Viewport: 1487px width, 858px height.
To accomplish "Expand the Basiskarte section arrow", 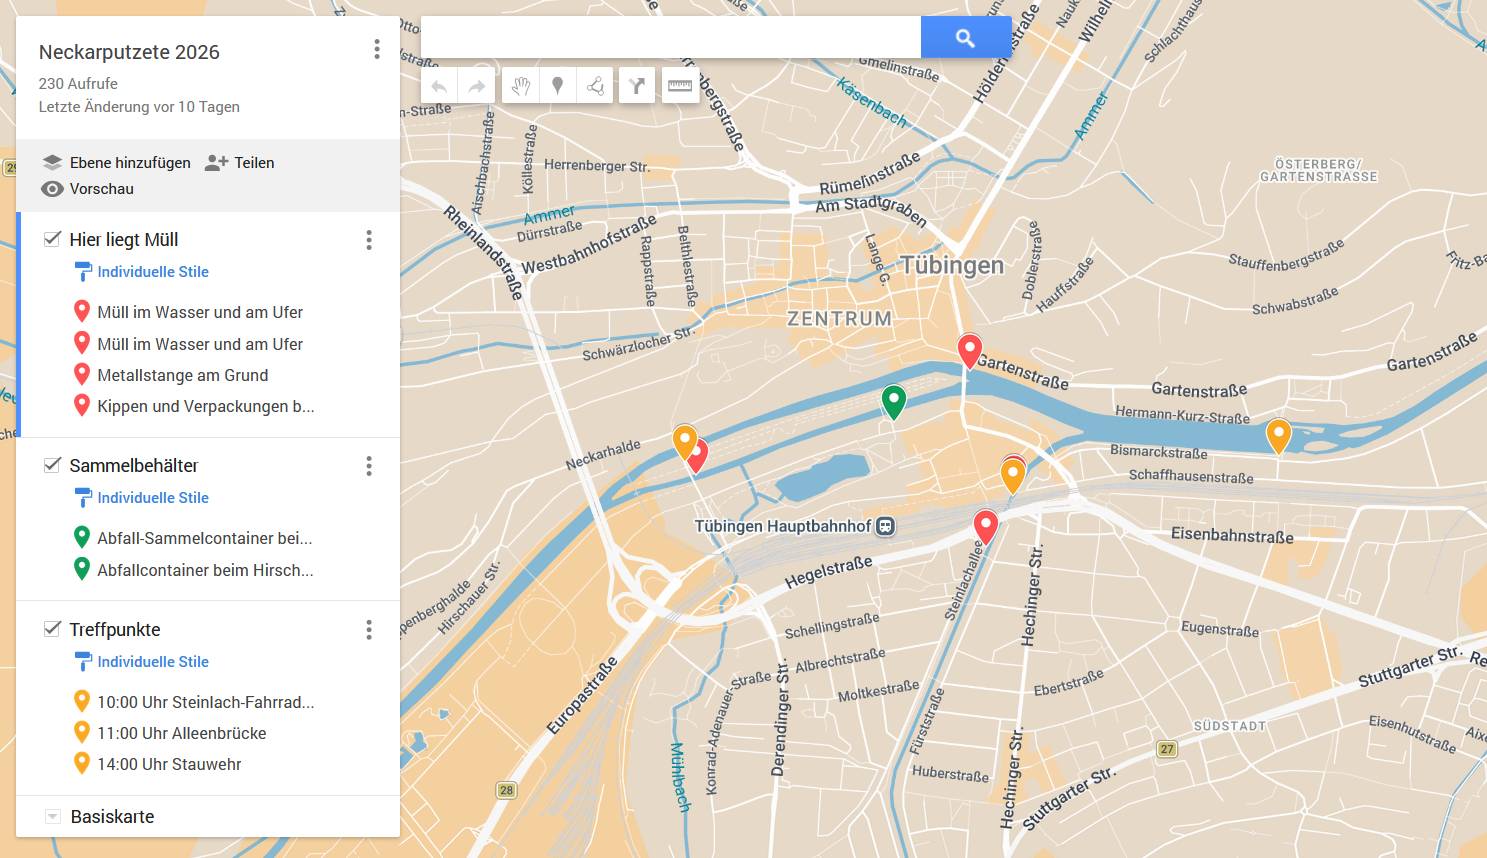I will pyautogui.click(x=53, y=817).
